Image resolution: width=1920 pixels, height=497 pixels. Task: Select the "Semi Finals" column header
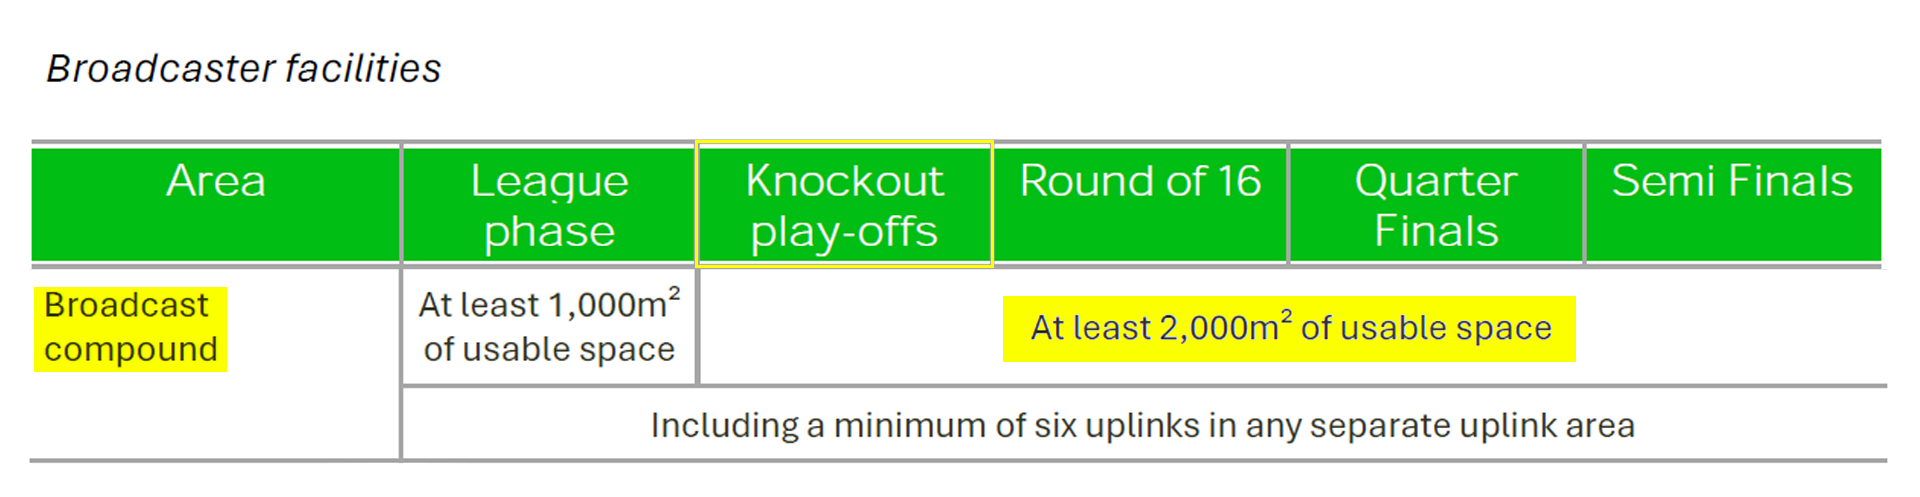(x=1732, y=182)
